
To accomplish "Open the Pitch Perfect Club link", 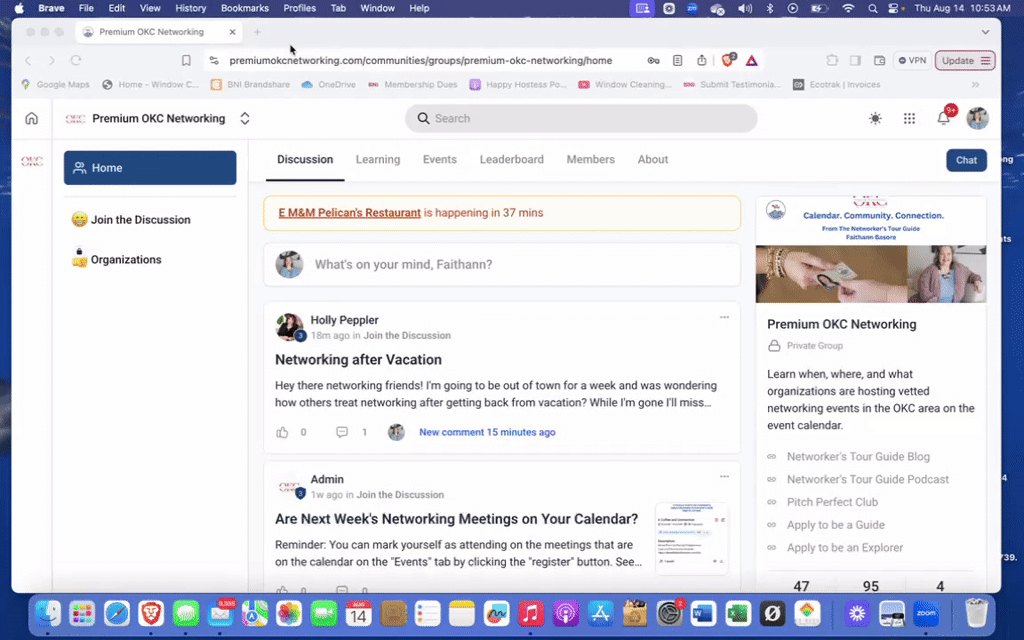I will click(832, 502).
